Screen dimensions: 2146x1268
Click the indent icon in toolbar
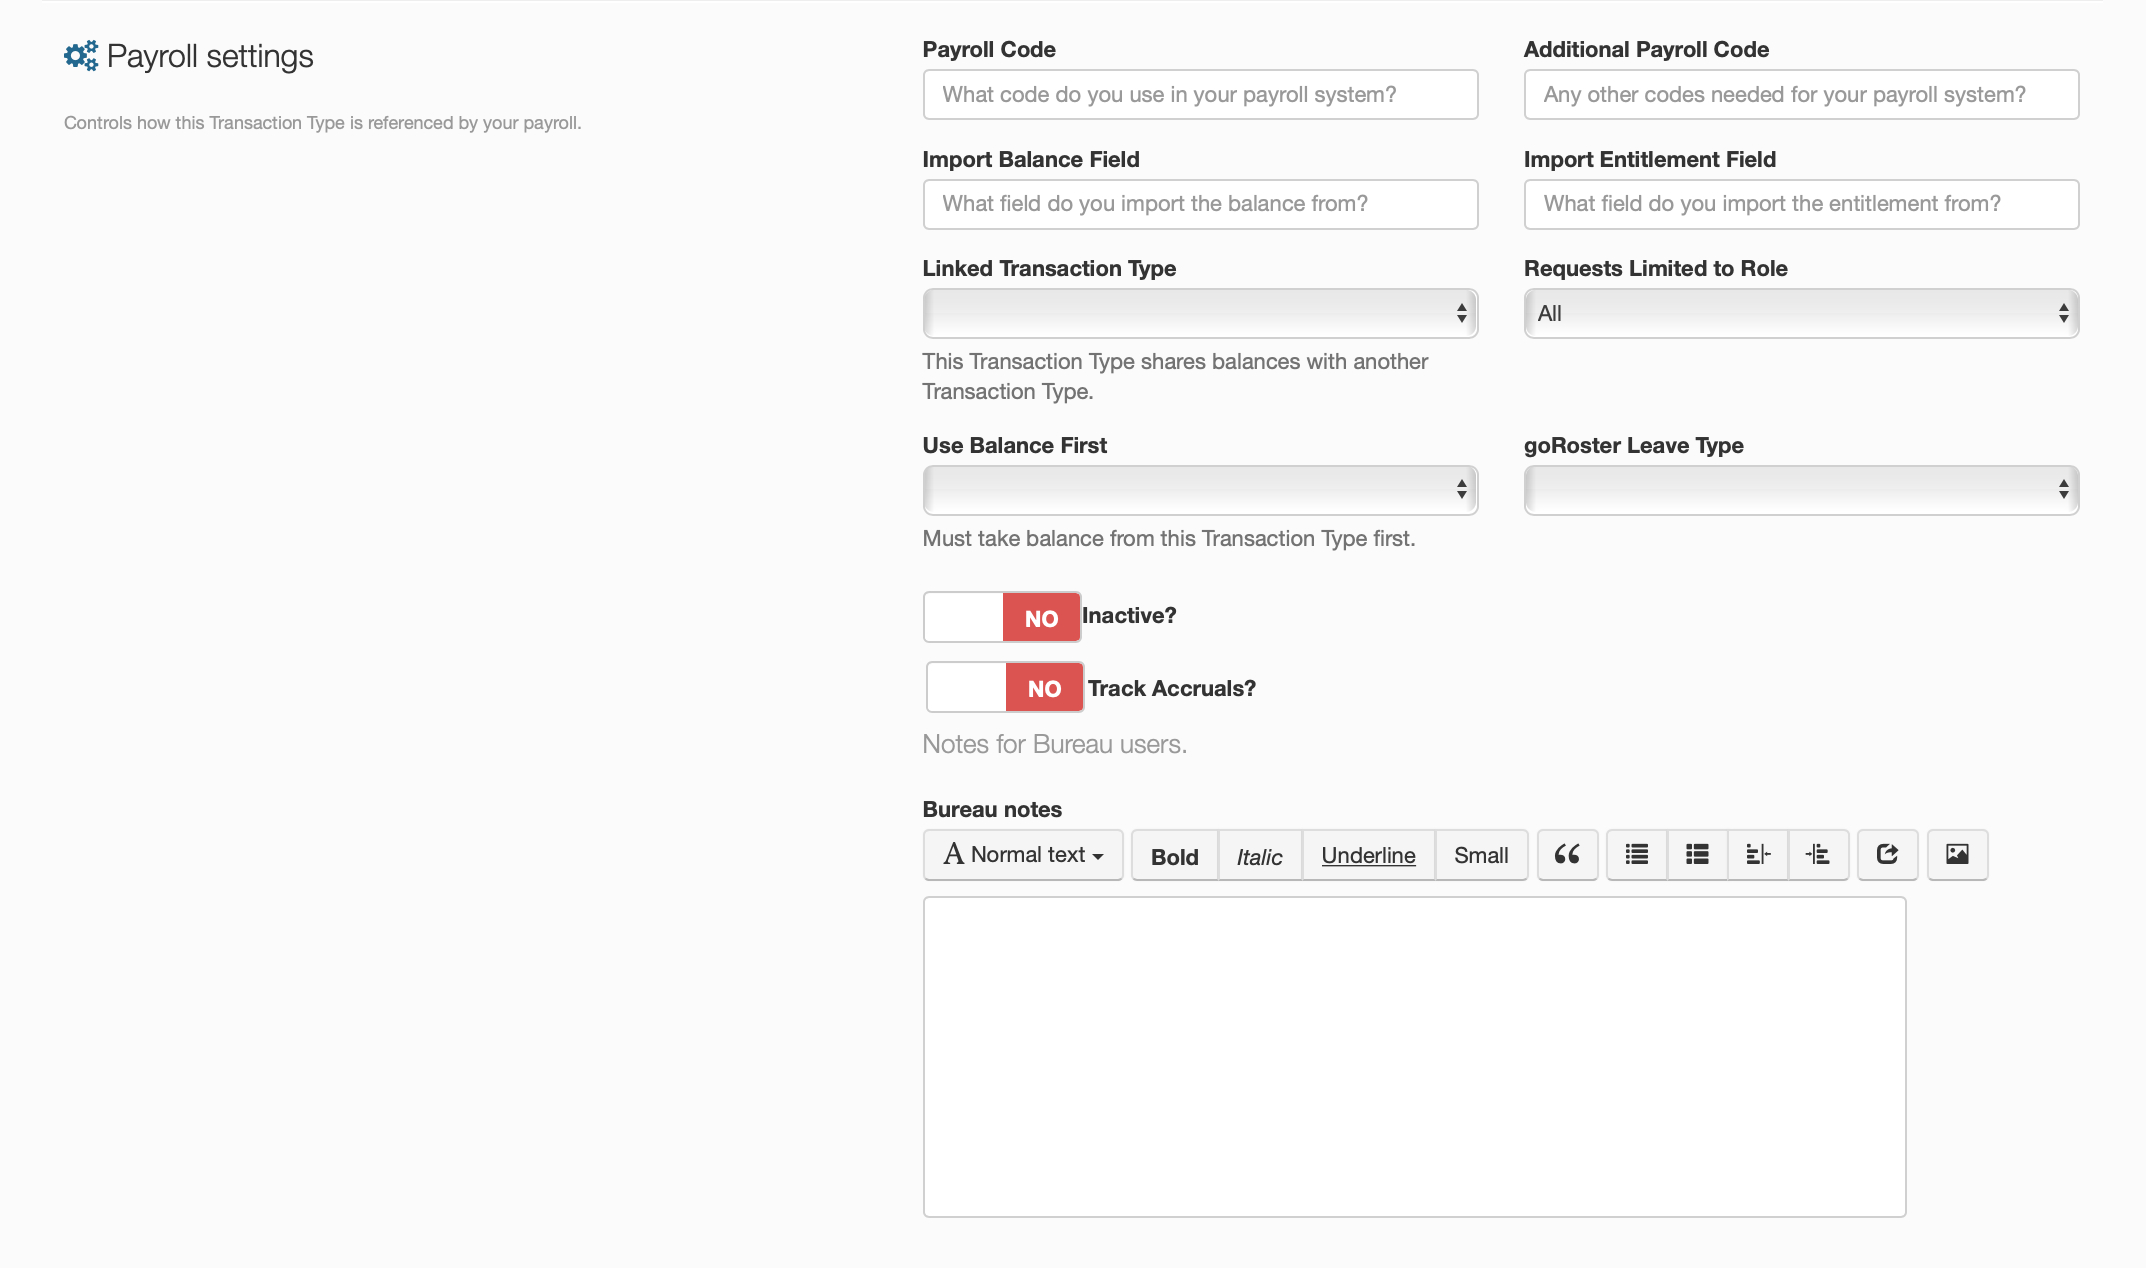coord(1818,855)
